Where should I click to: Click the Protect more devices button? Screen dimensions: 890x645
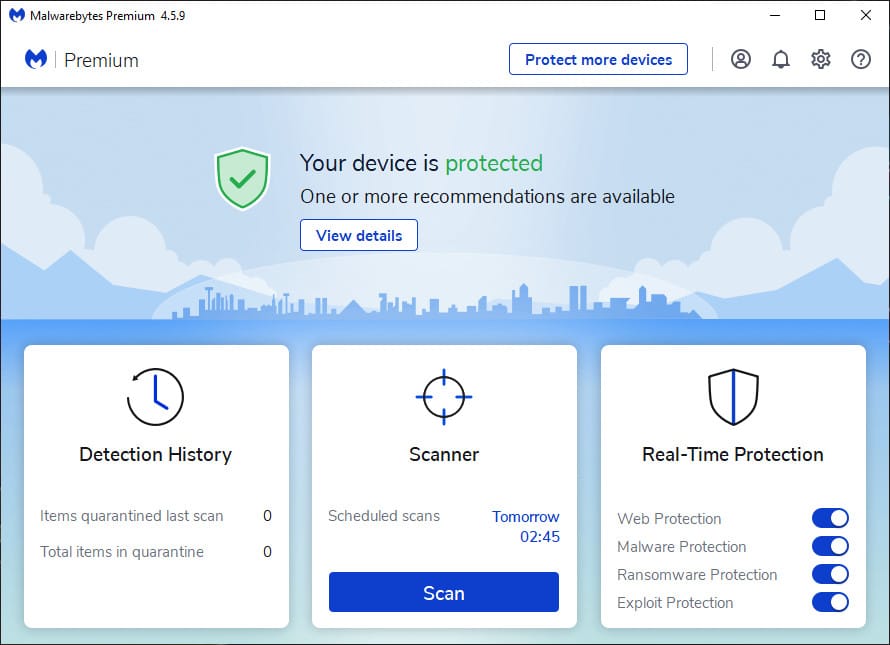click(598, 59)
